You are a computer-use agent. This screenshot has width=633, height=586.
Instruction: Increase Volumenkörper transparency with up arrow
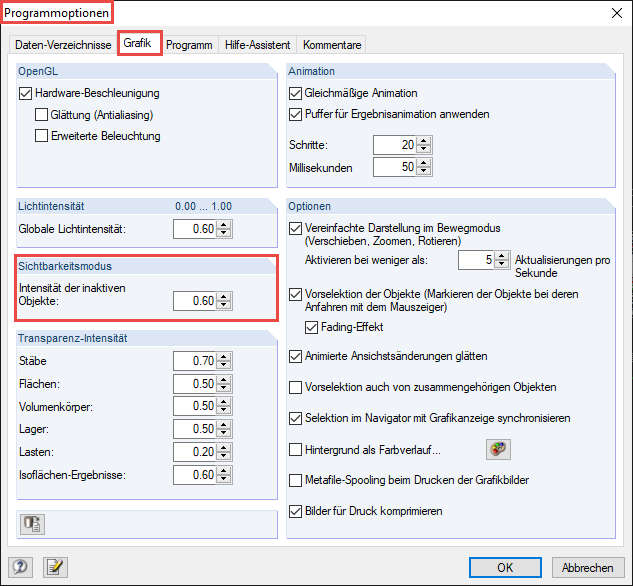tap(223, 402)
